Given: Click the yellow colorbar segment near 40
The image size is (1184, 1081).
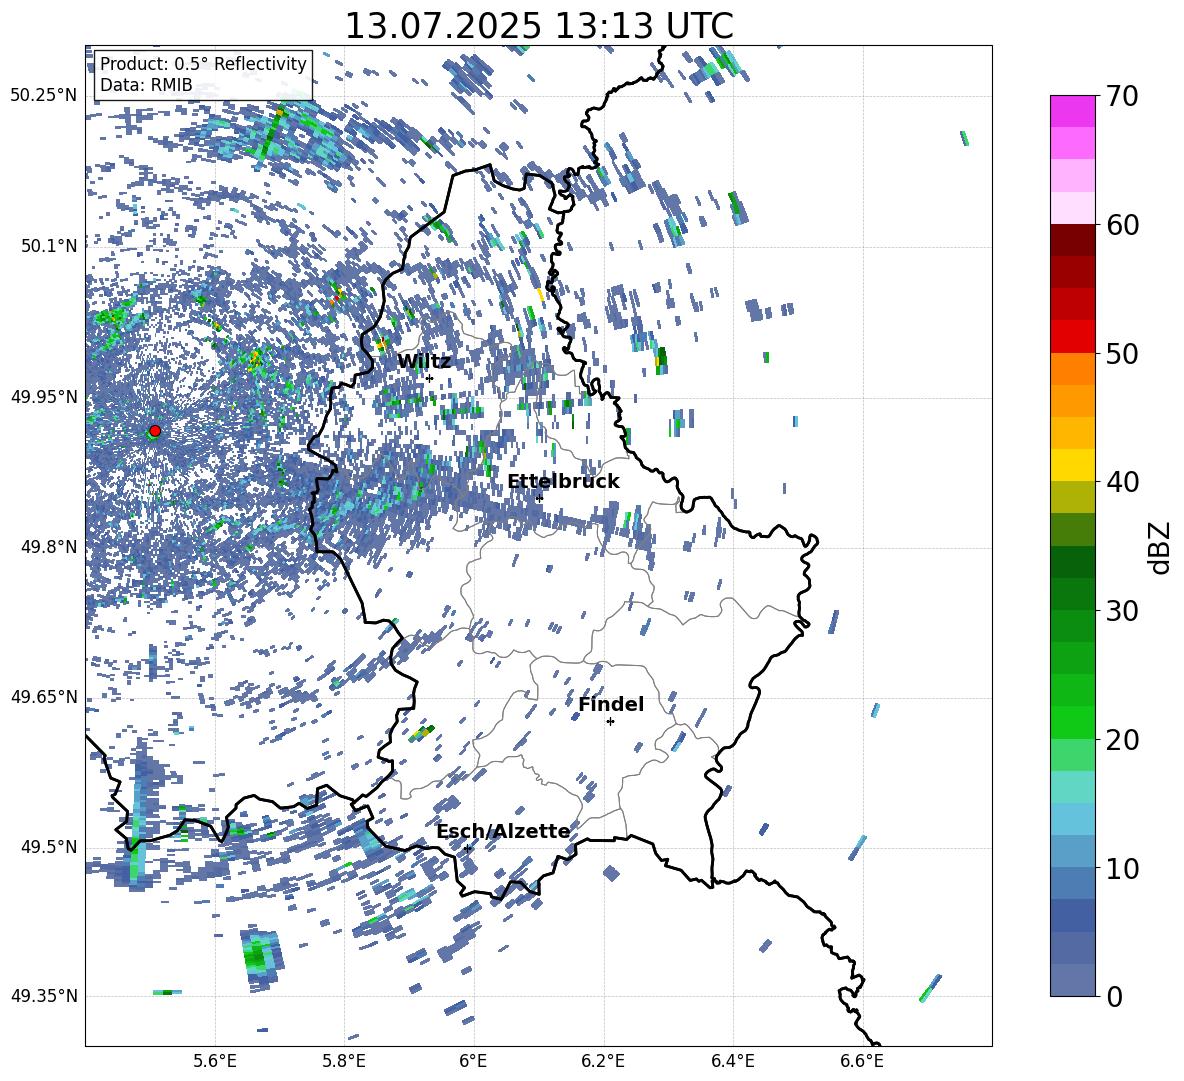Looking at the screenshot, I should coord(1072,465).
